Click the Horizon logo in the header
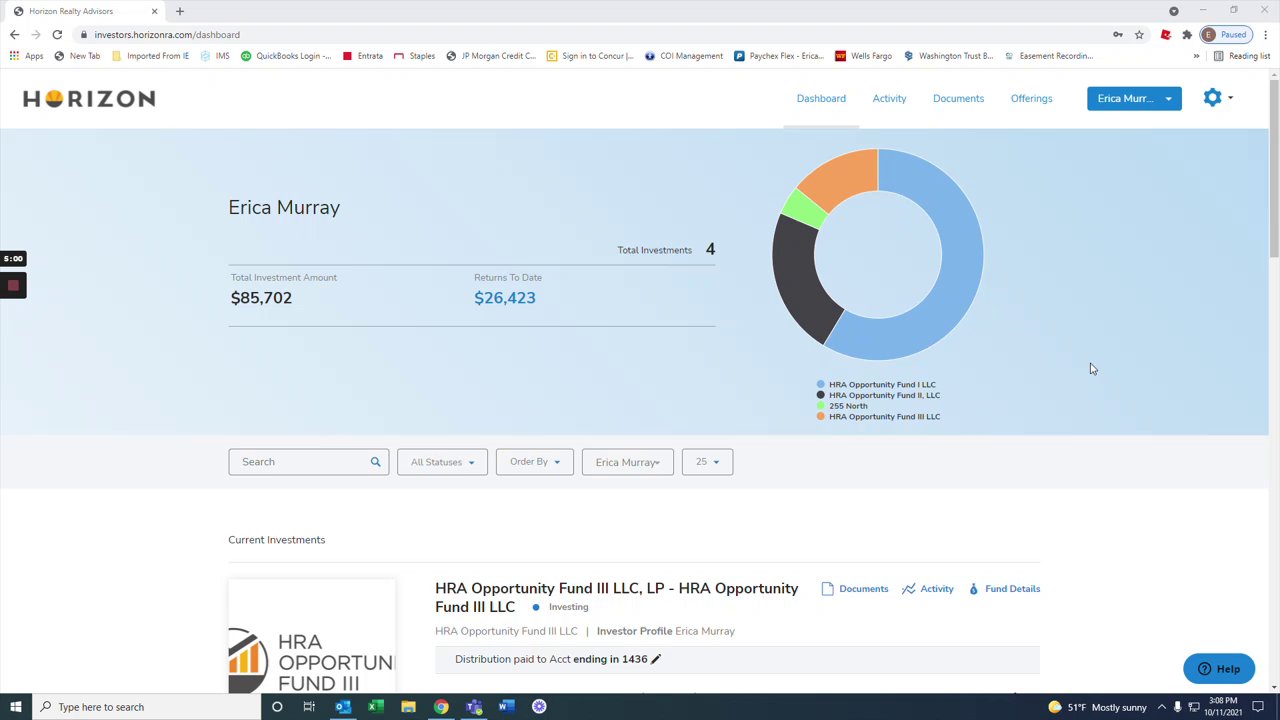The width and height of the screenshot is (1280, 720). (x=89, y=98)
